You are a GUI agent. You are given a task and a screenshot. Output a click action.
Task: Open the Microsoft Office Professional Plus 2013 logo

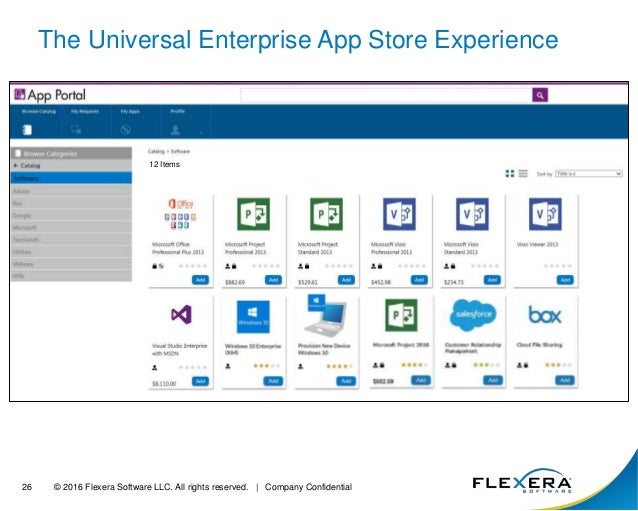(x=181, y=214)
